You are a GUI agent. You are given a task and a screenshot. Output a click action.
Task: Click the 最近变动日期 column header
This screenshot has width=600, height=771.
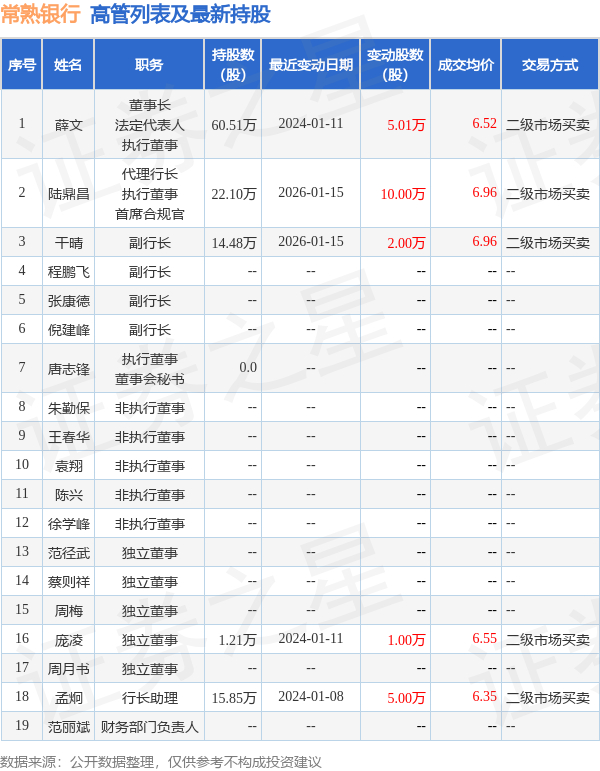coord(311,64)
